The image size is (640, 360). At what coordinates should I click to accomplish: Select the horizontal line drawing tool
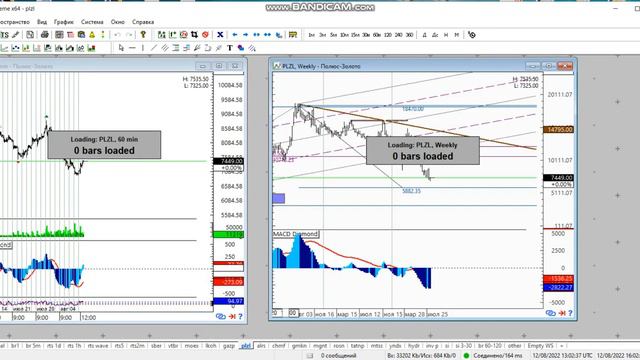click(132, 48)
